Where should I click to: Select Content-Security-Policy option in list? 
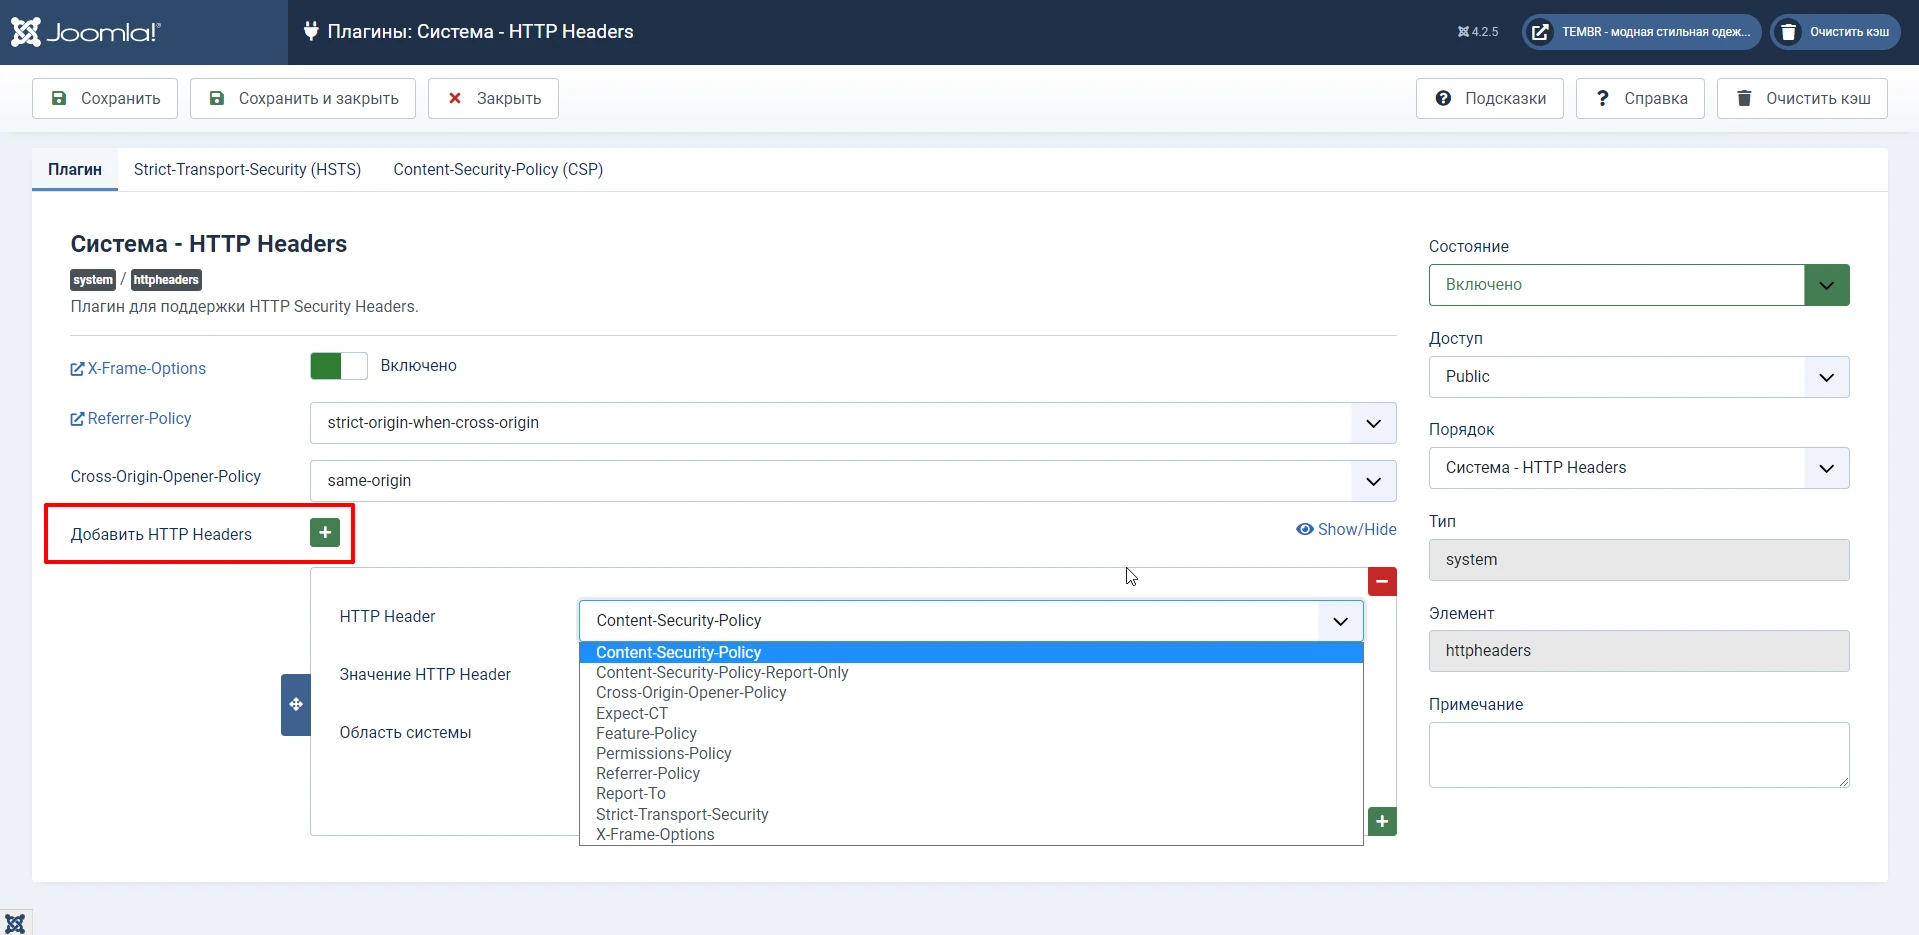tap(971, 652)
